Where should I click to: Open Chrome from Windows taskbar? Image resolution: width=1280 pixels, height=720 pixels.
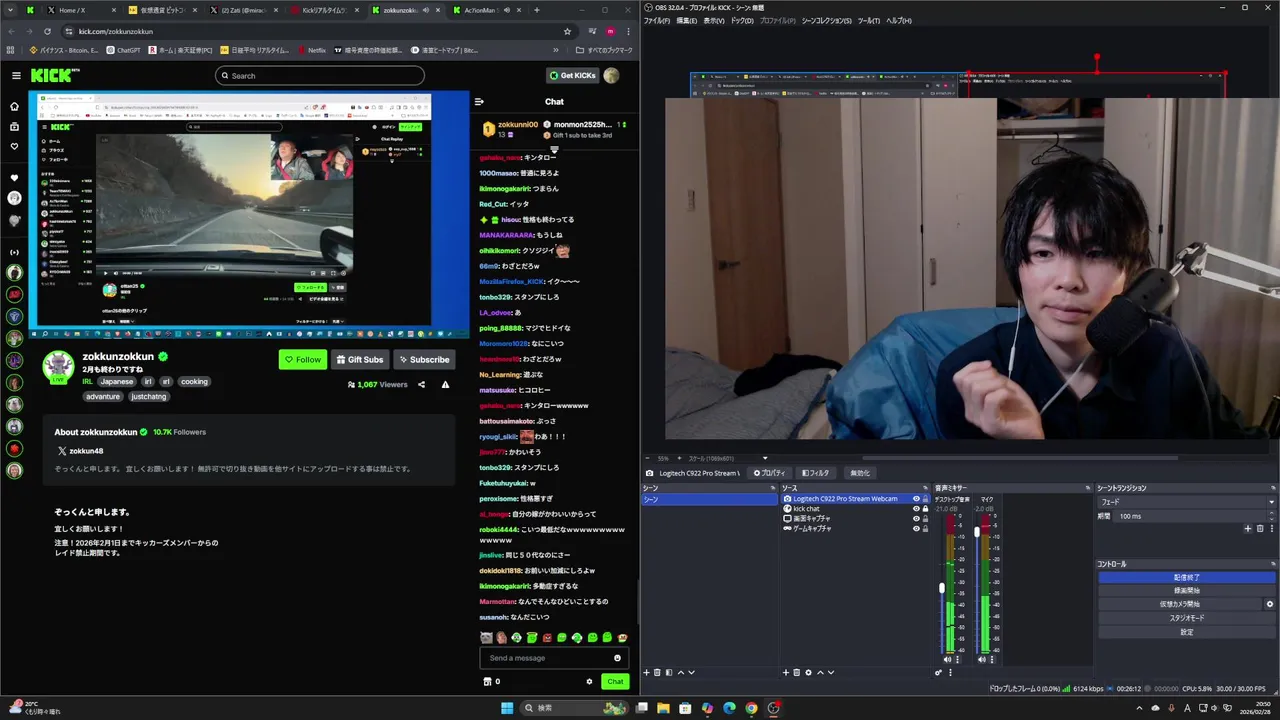(751, 708)
